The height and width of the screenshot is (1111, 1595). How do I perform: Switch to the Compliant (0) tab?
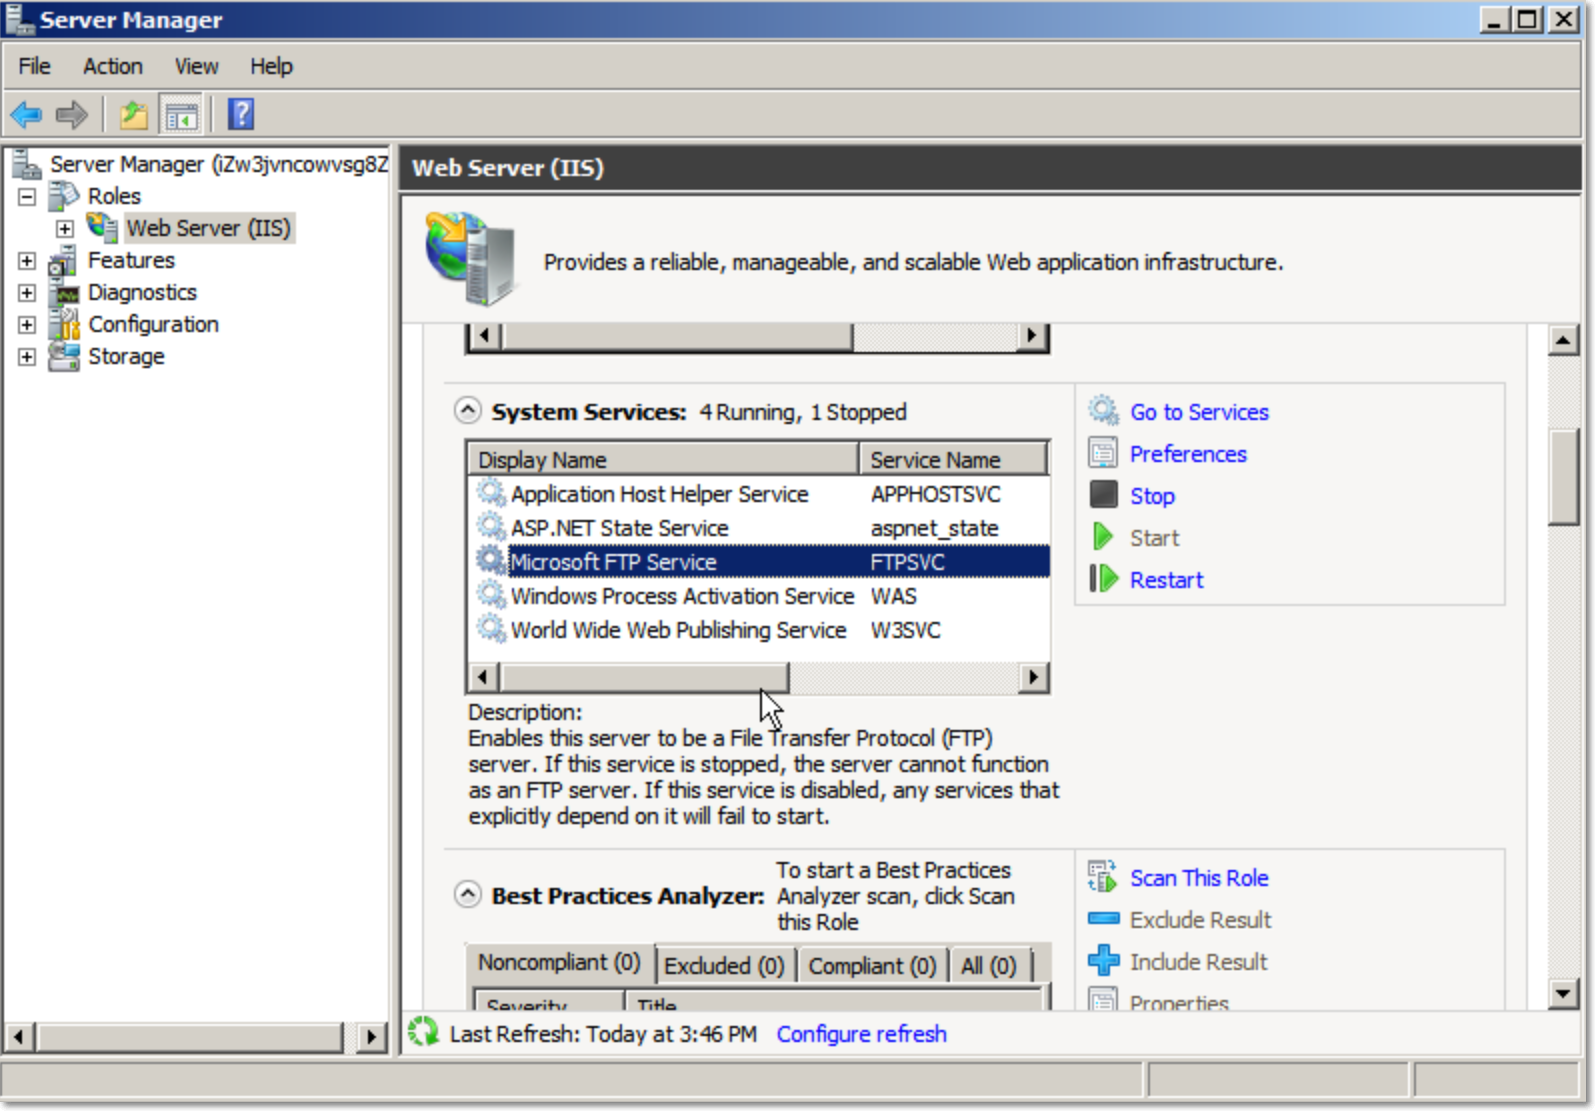(x=871, y=965)
